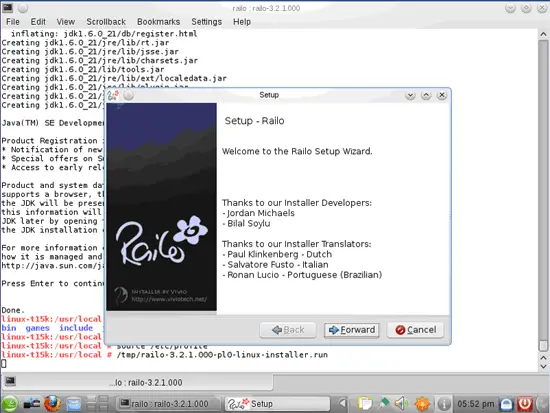
Task: Click the round button beside the Setup window icon
Action: 129,95
